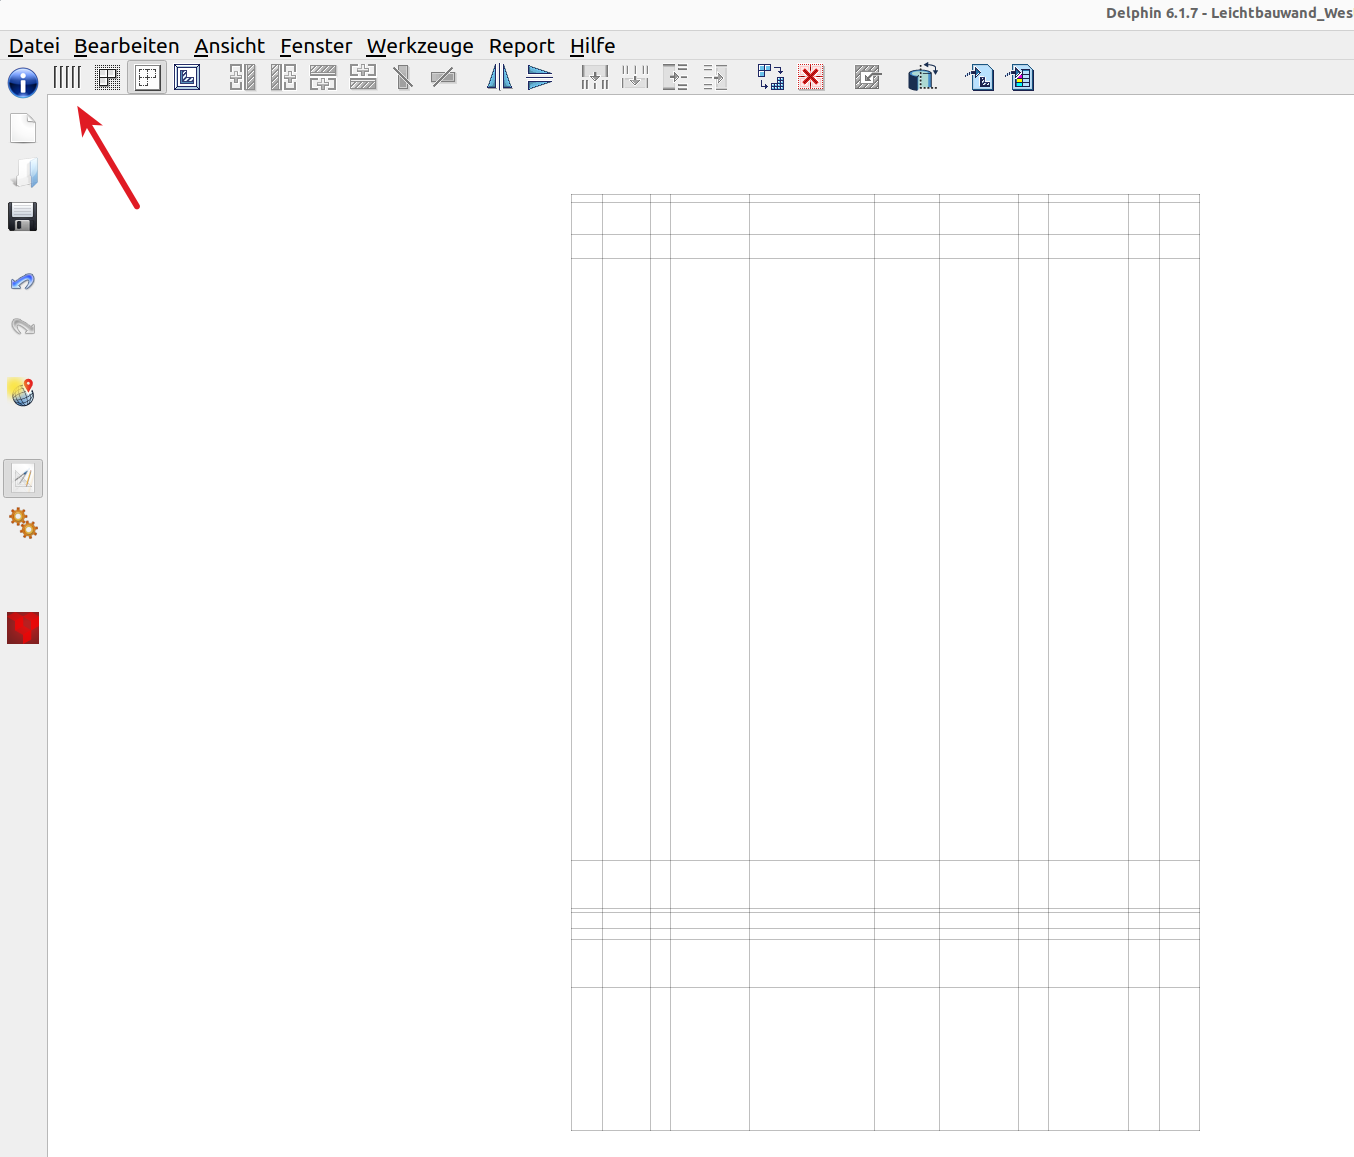Click the merge columns with down-arrow icon

[635, 77]
